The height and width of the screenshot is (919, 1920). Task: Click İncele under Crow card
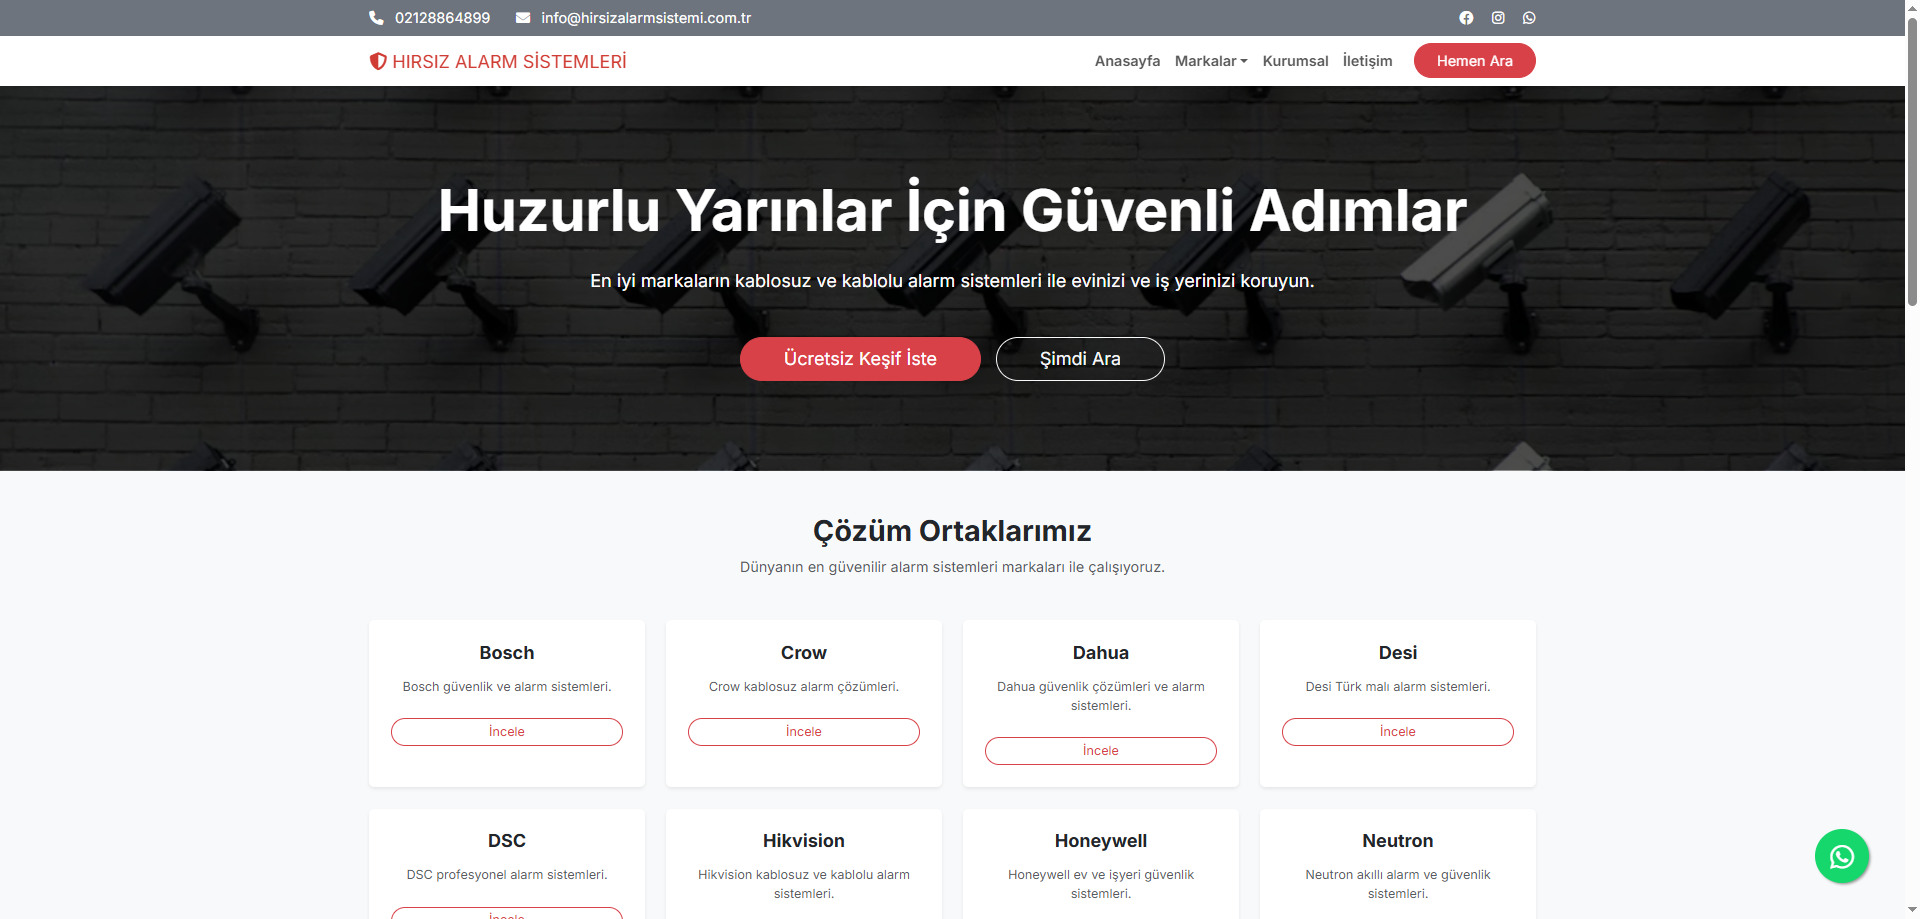pyautogui.click(x=804, y=732)
